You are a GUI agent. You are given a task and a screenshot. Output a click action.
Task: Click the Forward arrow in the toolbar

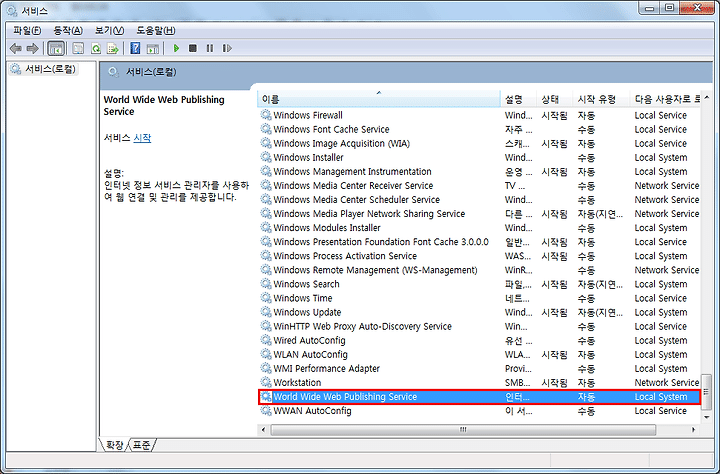32,48
